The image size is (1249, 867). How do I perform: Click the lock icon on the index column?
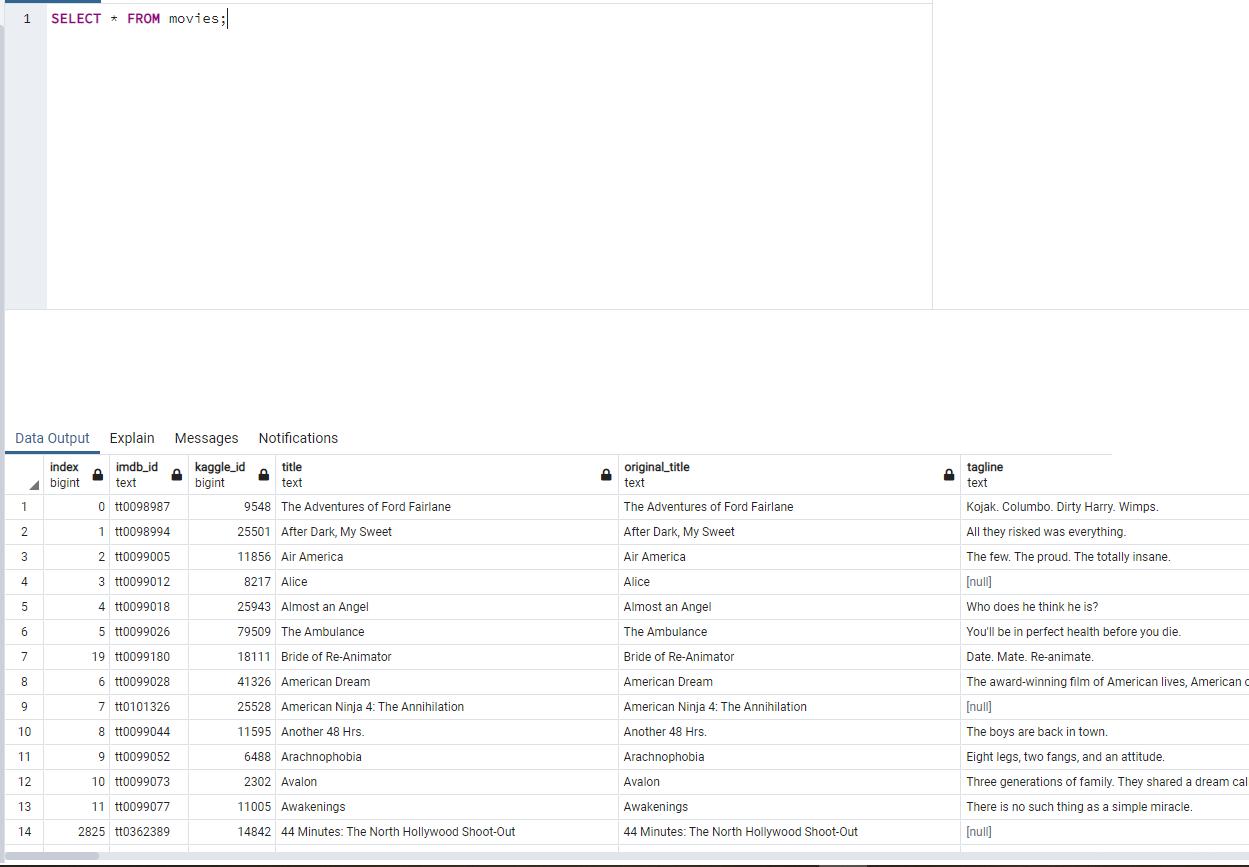coord(97,474)
